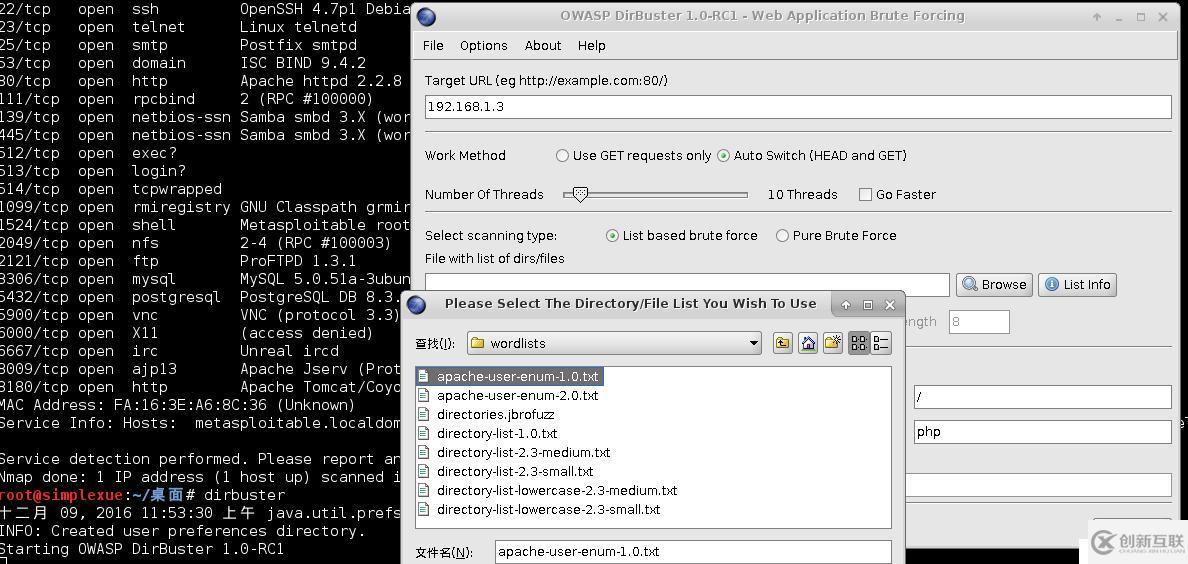Click the file extension field containing php
The height and width of the screenshot is (564, 1188).
(x=1043, y=432)
